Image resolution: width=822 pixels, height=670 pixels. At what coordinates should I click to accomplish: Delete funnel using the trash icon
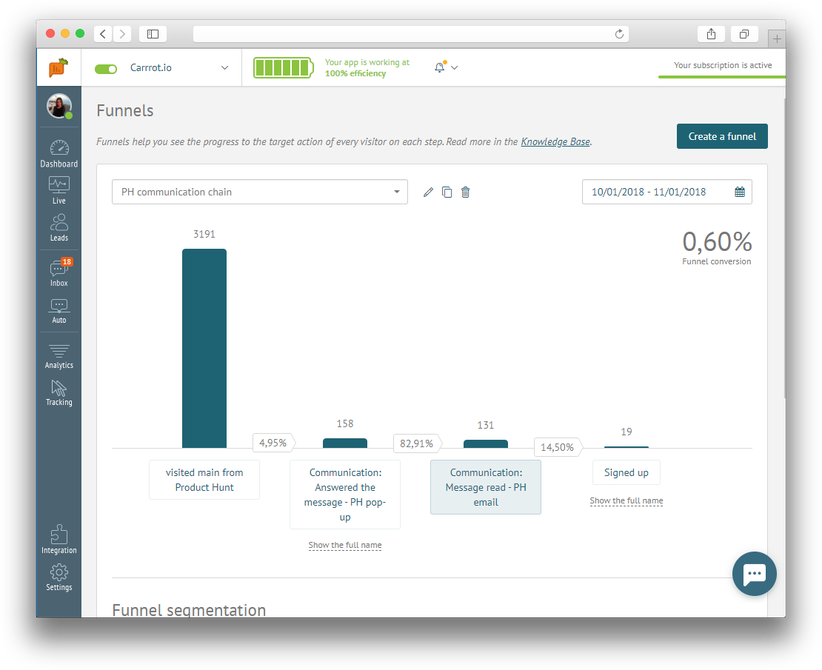465,192
